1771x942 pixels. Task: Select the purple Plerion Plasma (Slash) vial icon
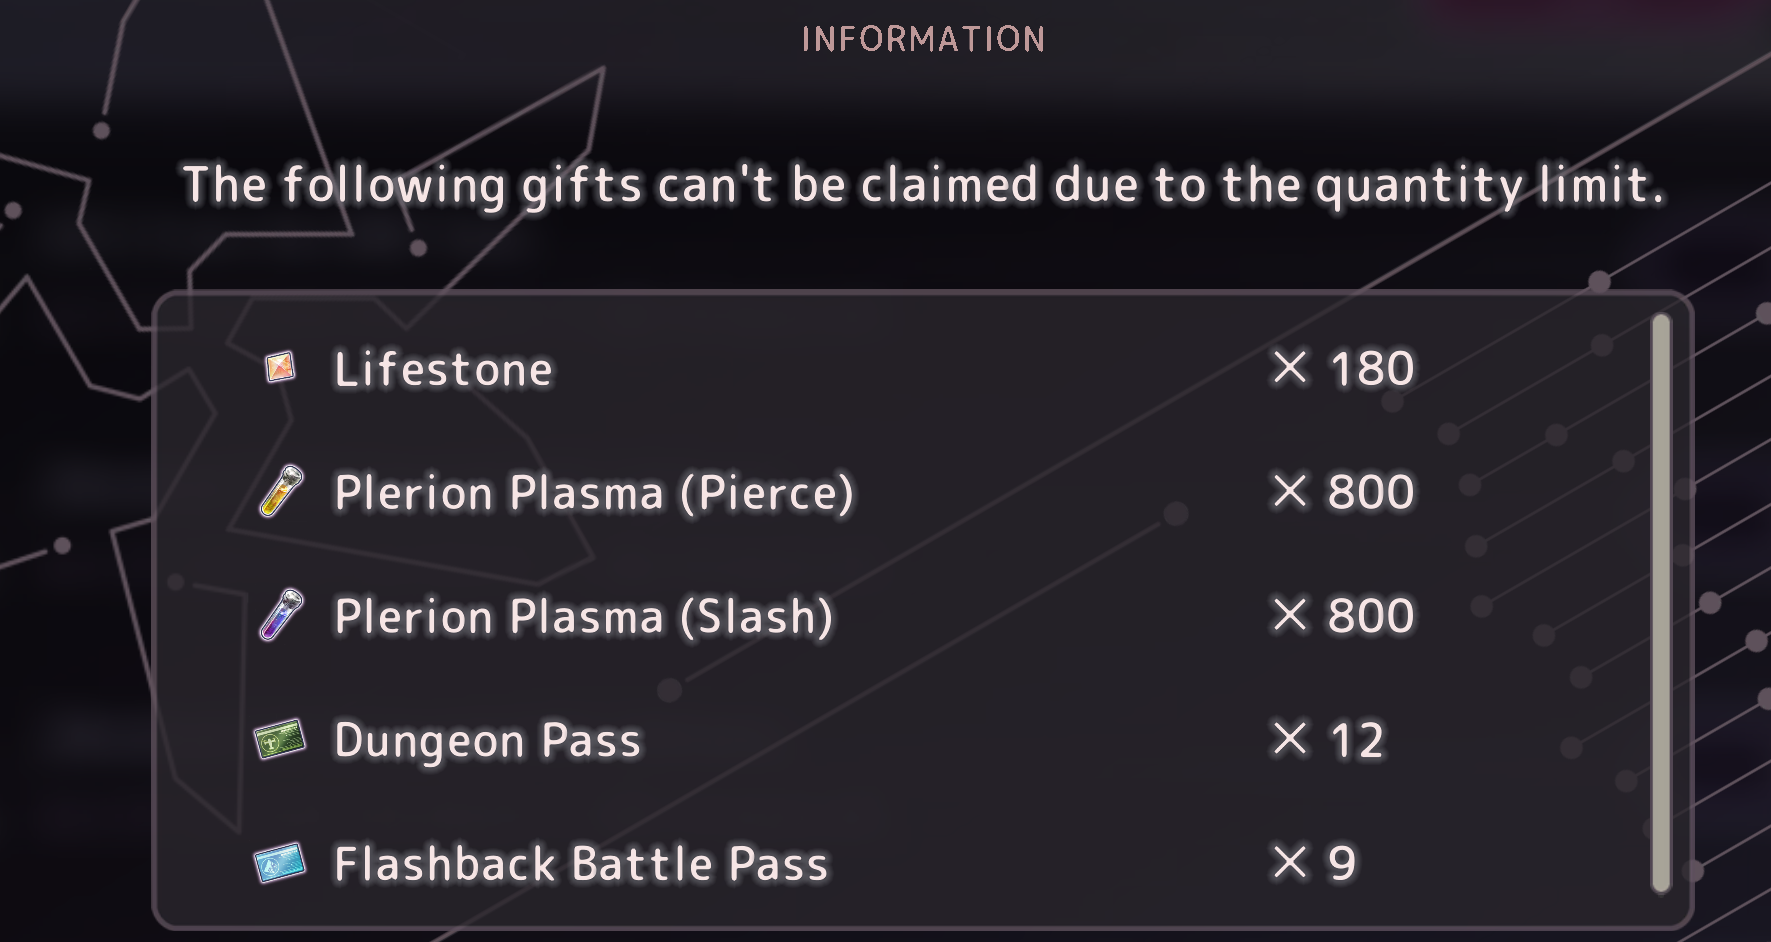(281, 615)
